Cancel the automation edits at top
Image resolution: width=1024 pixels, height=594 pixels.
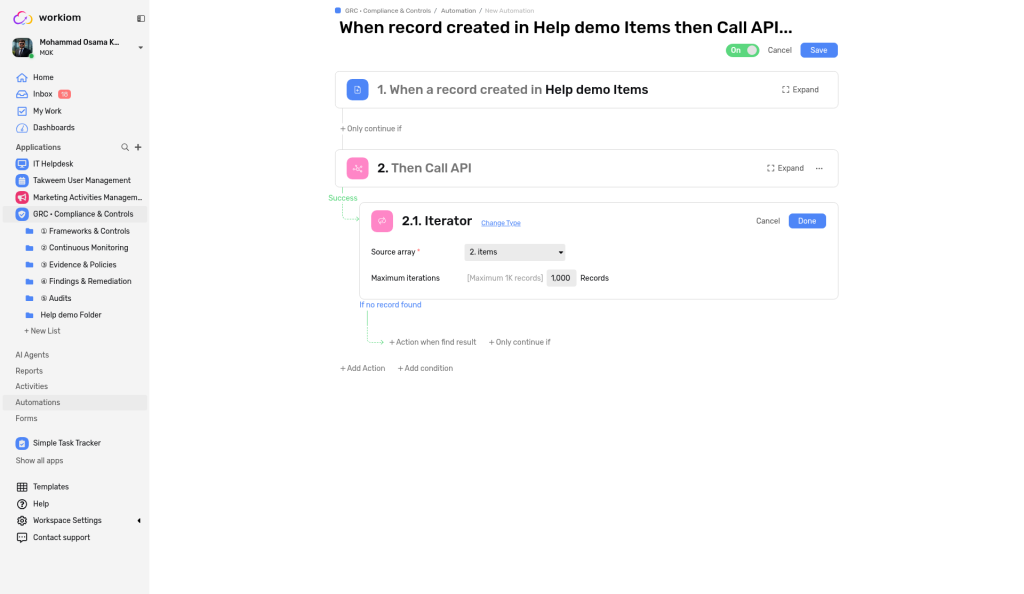pyautogui.click(x=779, y=50)
